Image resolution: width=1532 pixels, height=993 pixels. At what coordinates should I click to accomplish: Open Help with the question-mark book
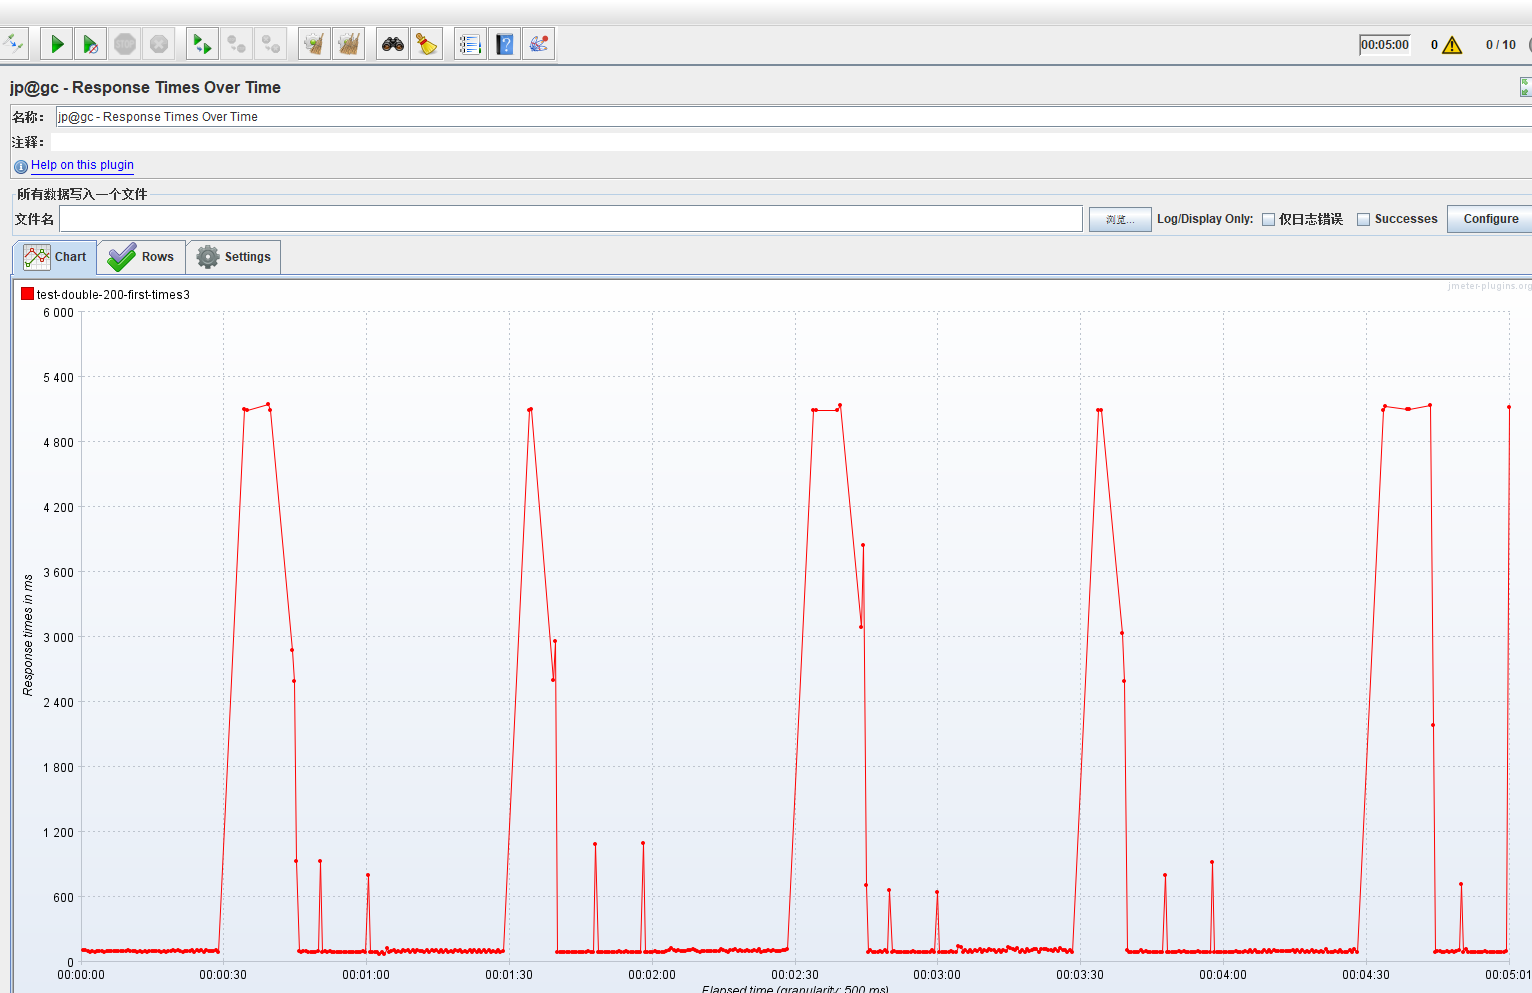click(x=505, y=44)
